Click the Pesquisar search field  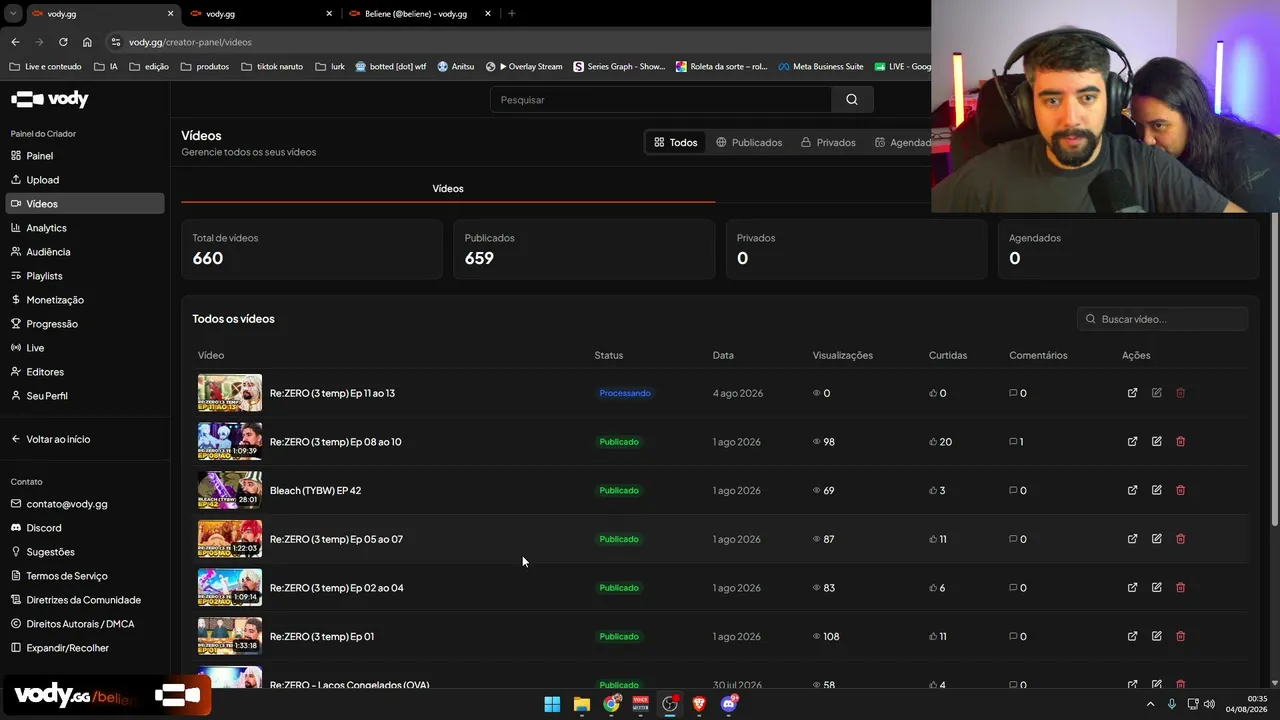click(661, 100)
